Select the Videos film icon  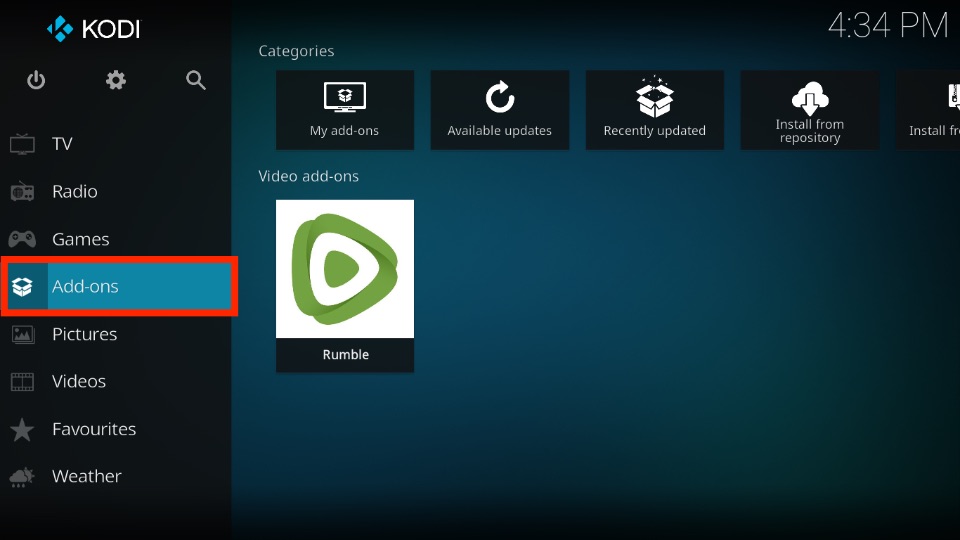22,381
